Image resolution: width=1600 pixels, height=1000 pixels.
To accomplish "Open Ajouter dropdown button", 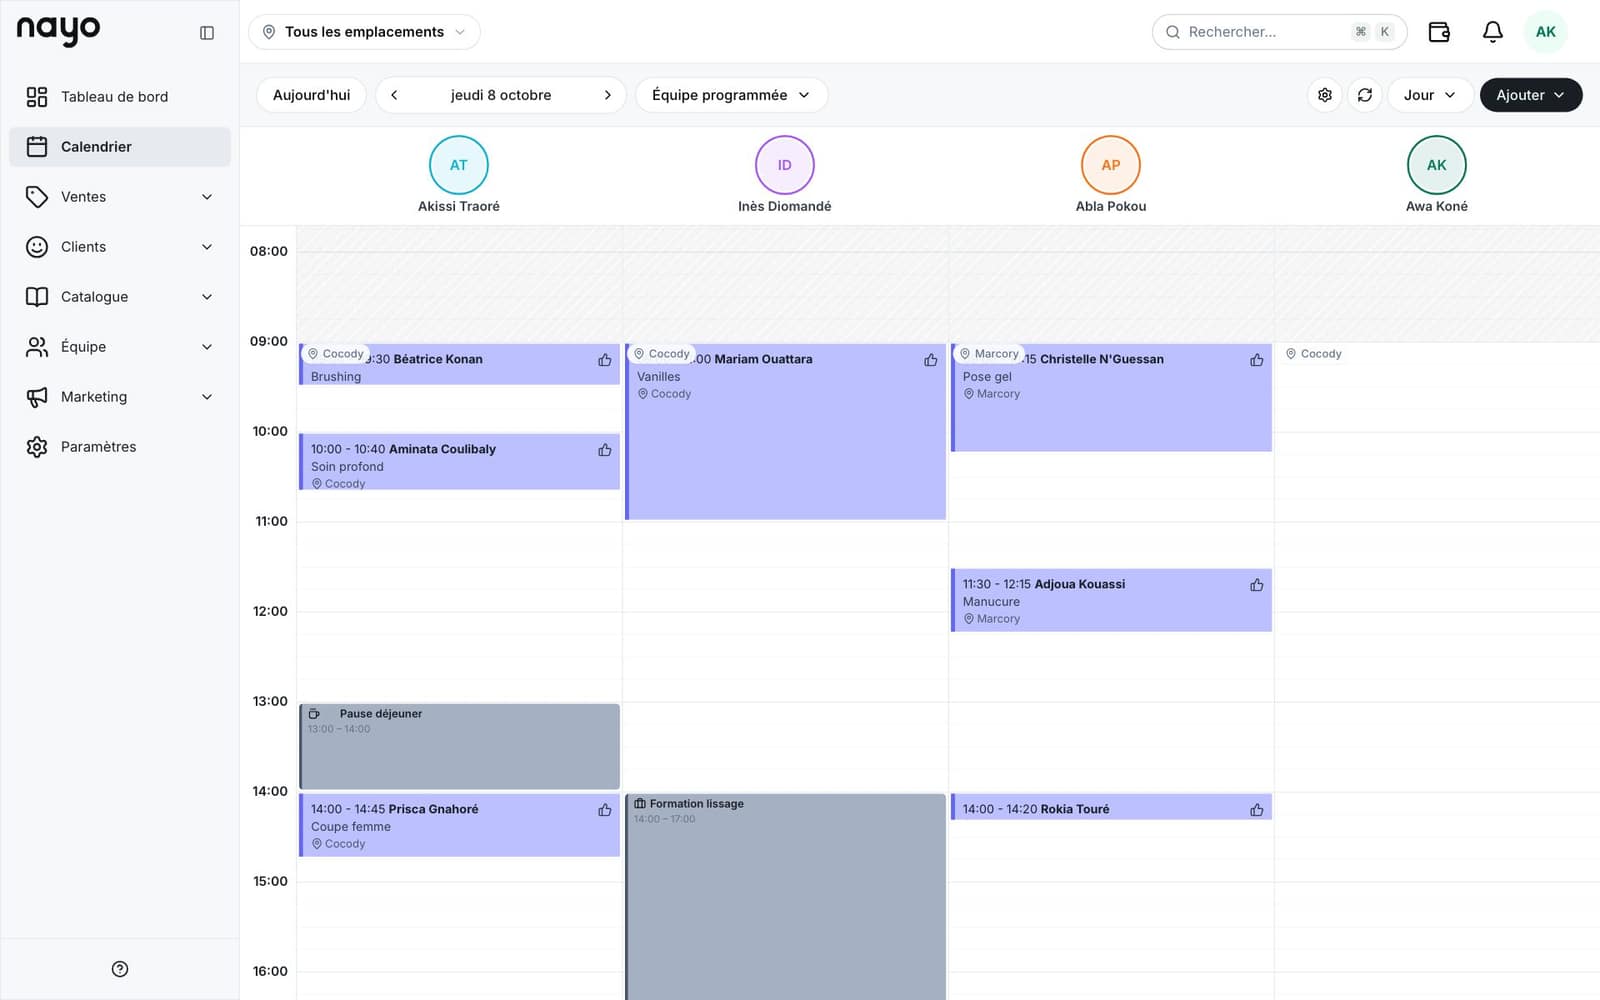I will (1530, 95).
